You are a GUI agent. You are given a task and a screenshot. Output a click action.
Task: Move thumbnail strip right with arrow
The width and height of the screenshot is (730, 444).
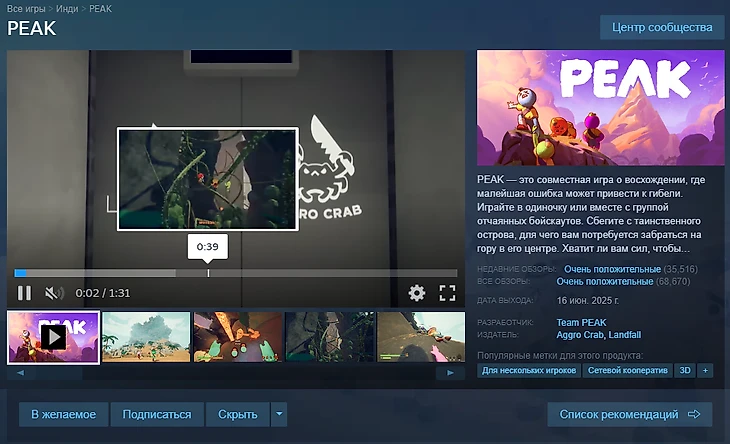point(450,373)
